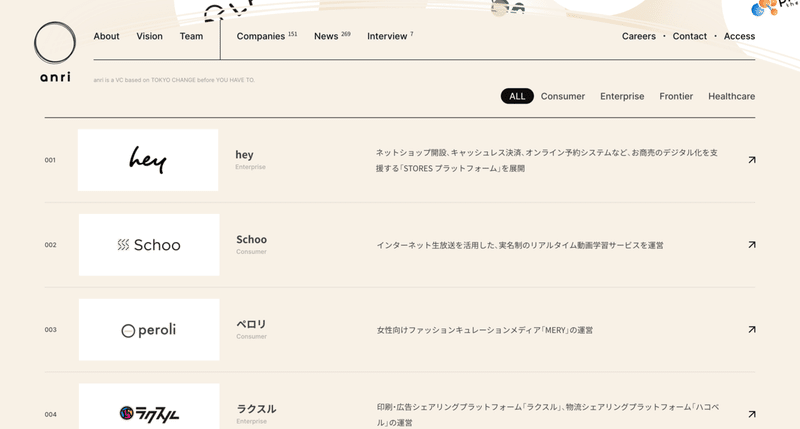Click the Schoo company name
The width and height of the screenshot is (800, 429).
point(252,239)
